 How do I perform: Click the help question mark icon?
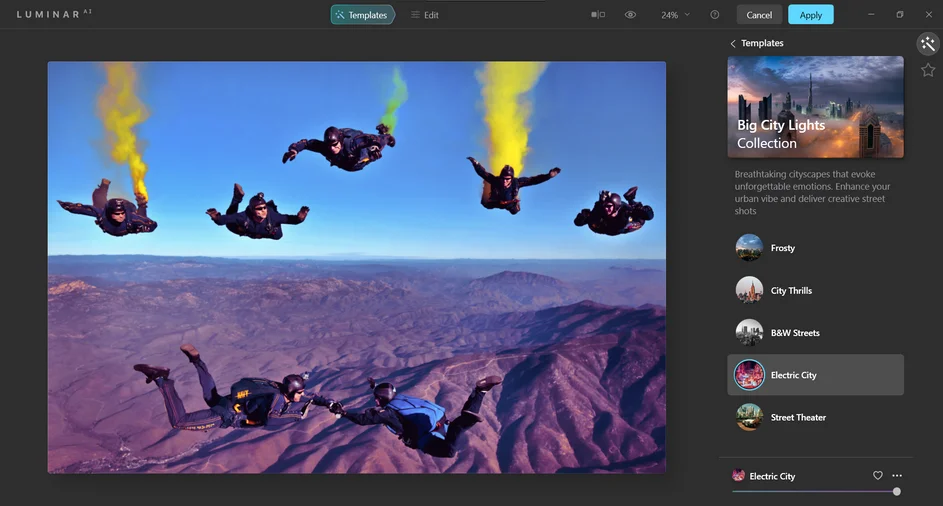click(x=714, y=15)
